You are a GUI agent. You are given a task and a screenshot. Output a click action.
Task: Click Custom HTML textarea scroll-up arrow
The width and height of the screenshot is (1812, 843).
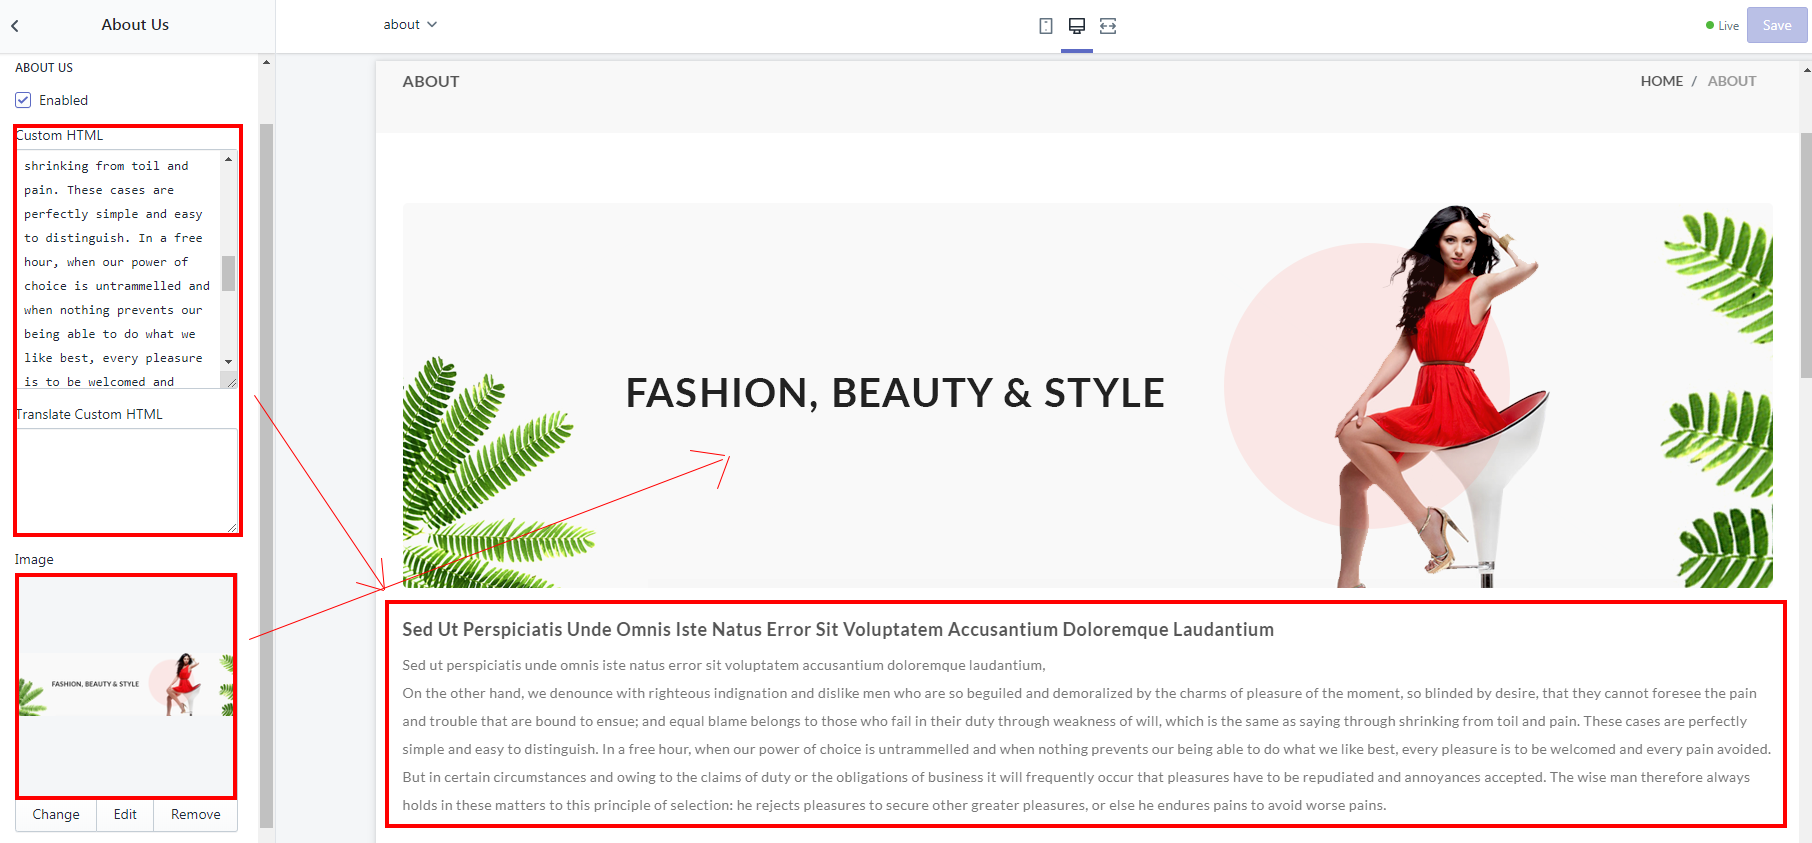click(229, 160)
